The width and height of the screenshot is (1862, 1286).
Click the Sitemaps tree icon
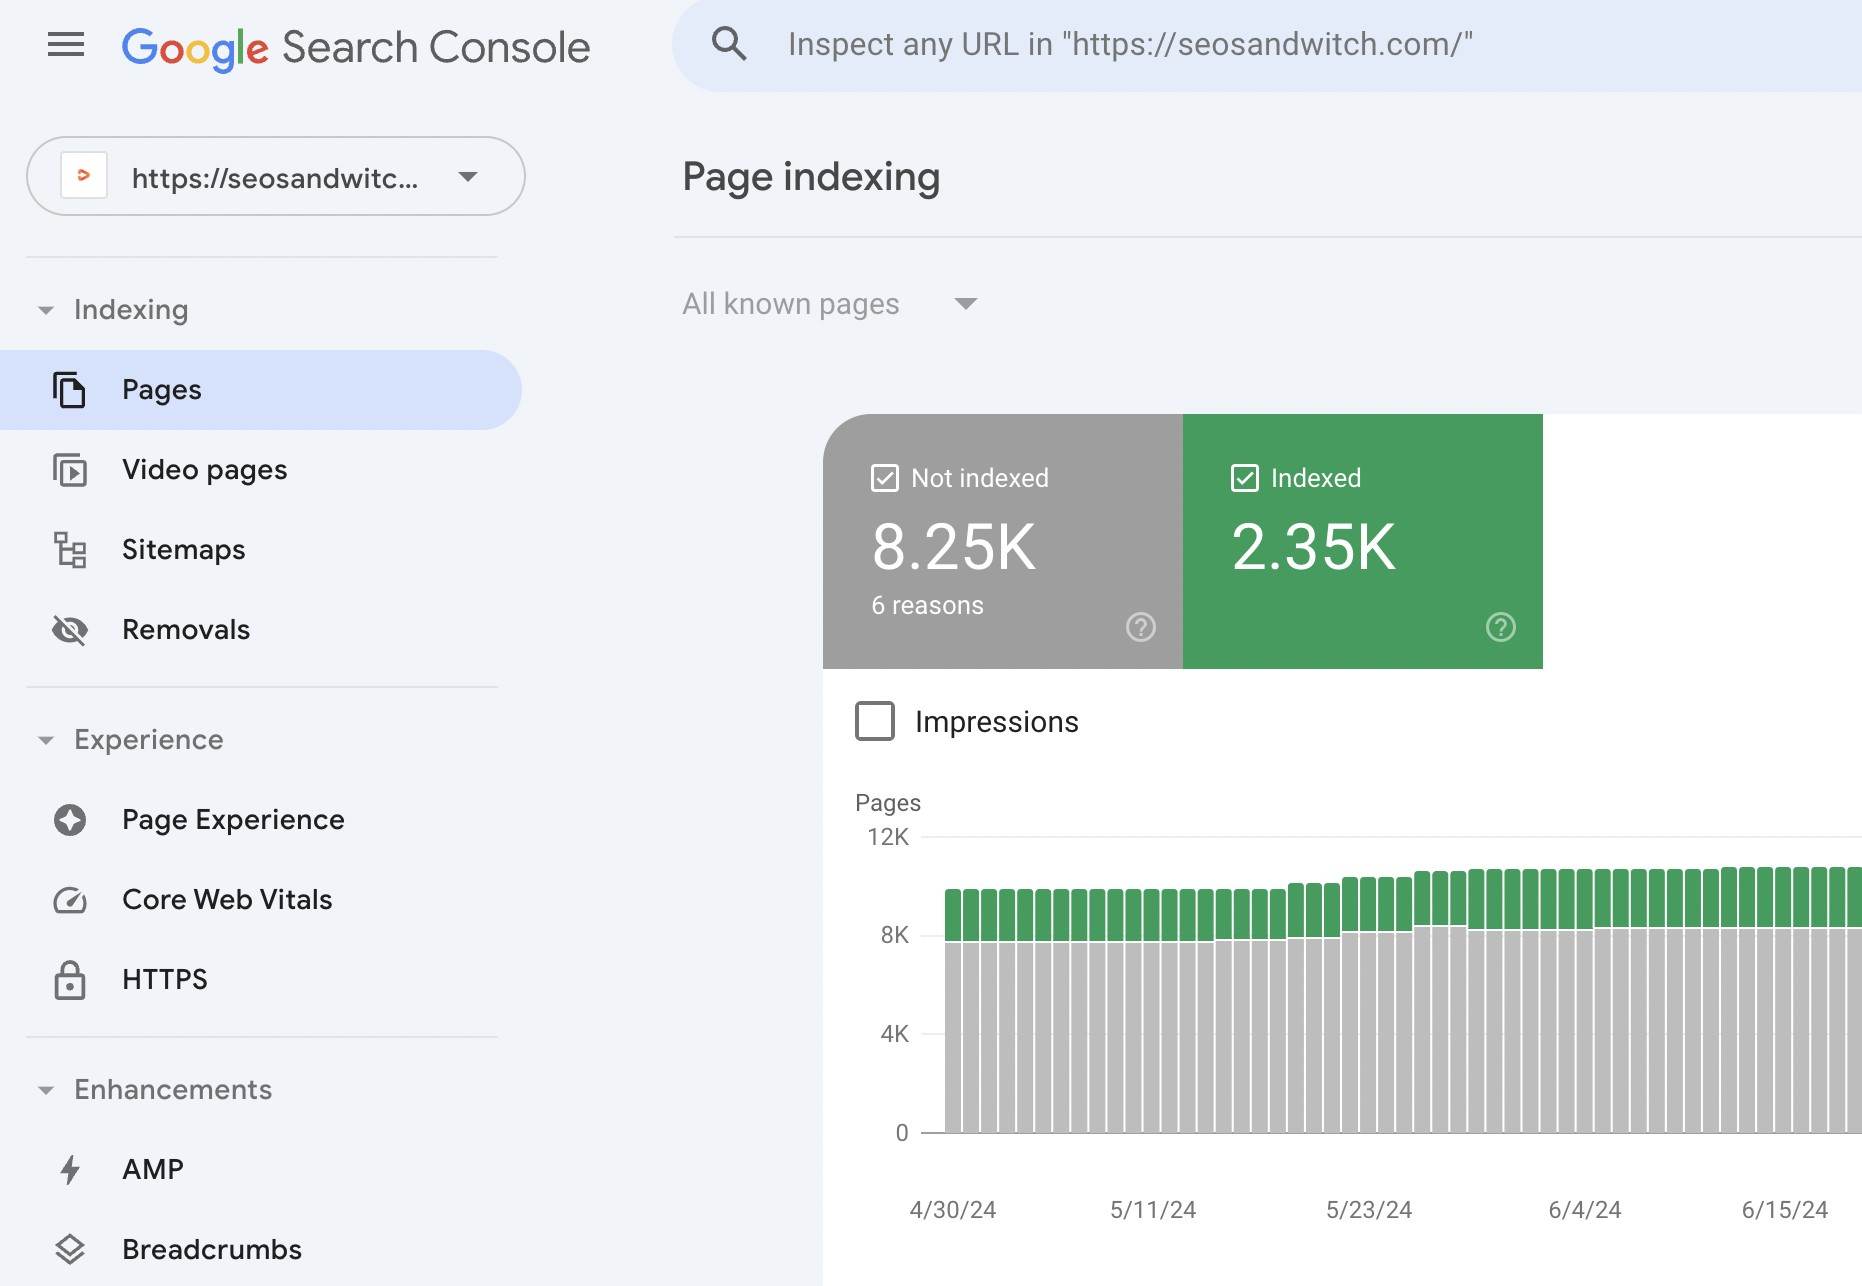pyautogui.click(x=69, y=550)
